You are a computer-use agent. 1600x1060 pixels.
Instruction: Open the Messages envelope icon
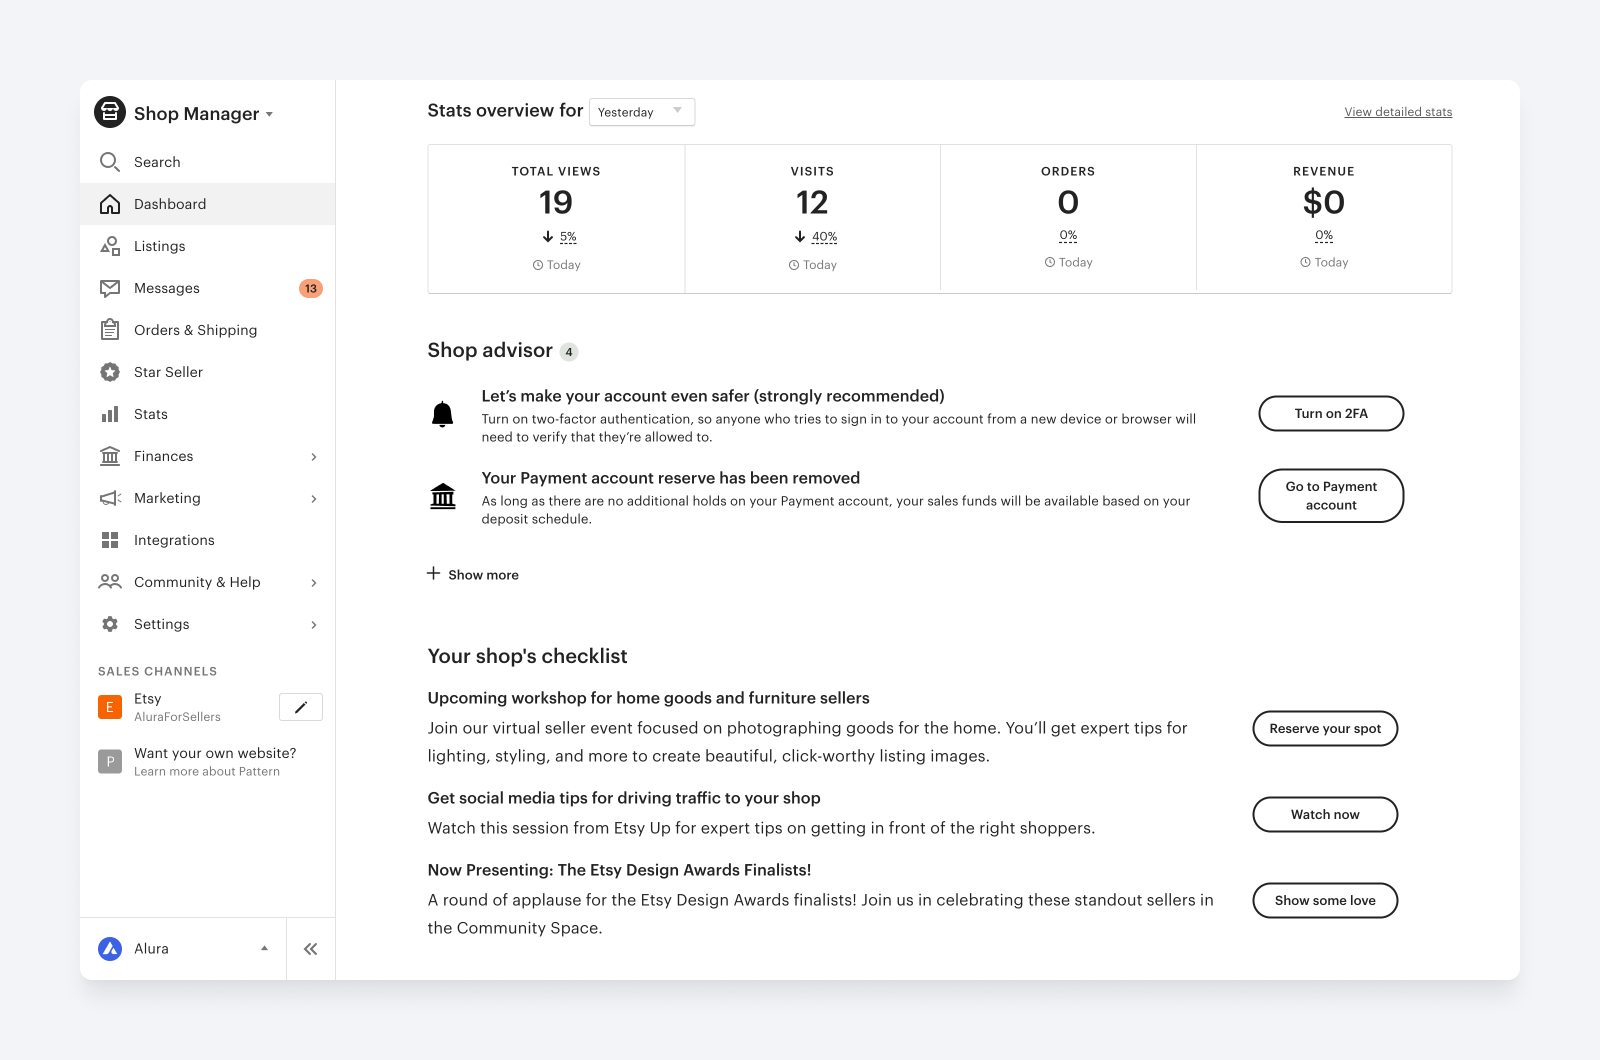click(110, 287)
